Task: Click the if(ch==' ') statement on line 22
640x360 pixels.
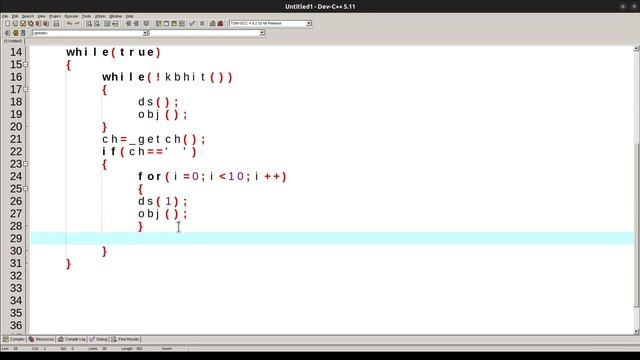Action: click(149, 152)
